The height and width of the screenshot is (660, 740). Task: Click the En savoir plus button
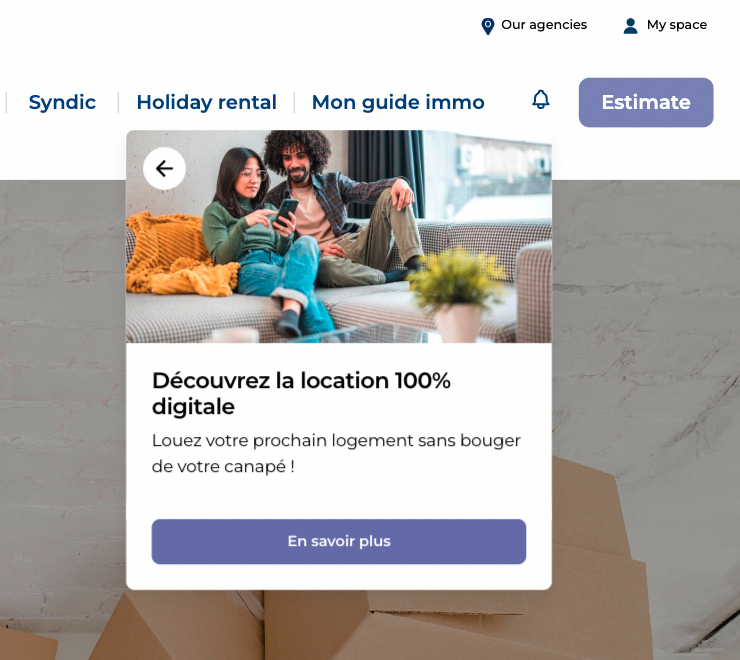click(x=339, y=542)
